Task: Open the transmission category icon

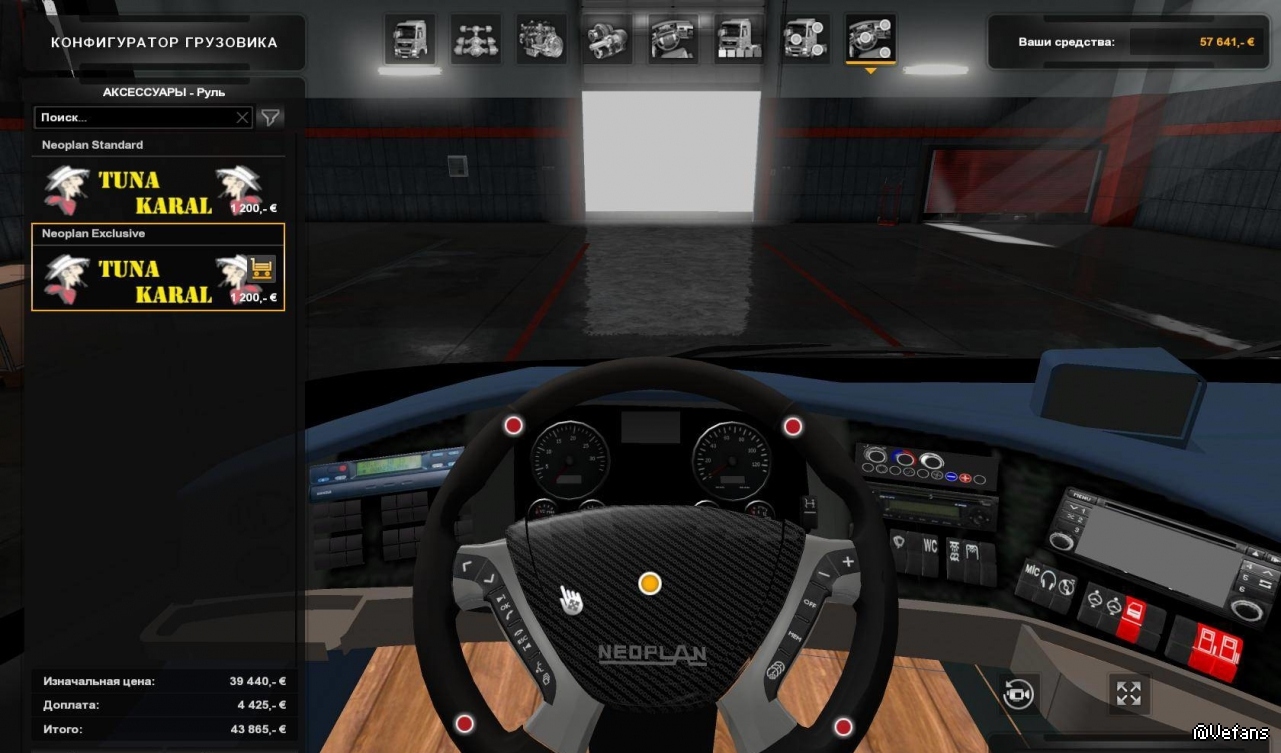Action: point(608,39)
